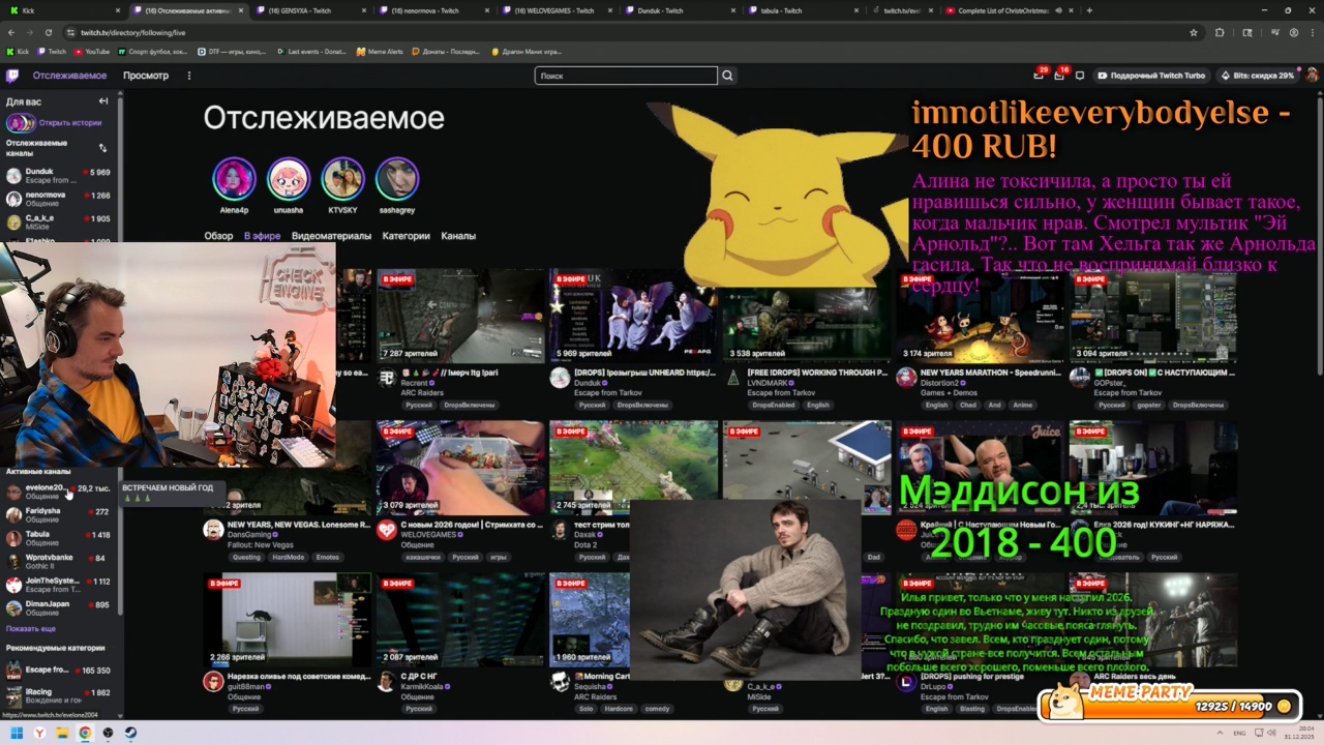This screenshot has width=1324, height=745.
Task: Open Faridysha channel in sidebar
Action: [x=58, y=515]
